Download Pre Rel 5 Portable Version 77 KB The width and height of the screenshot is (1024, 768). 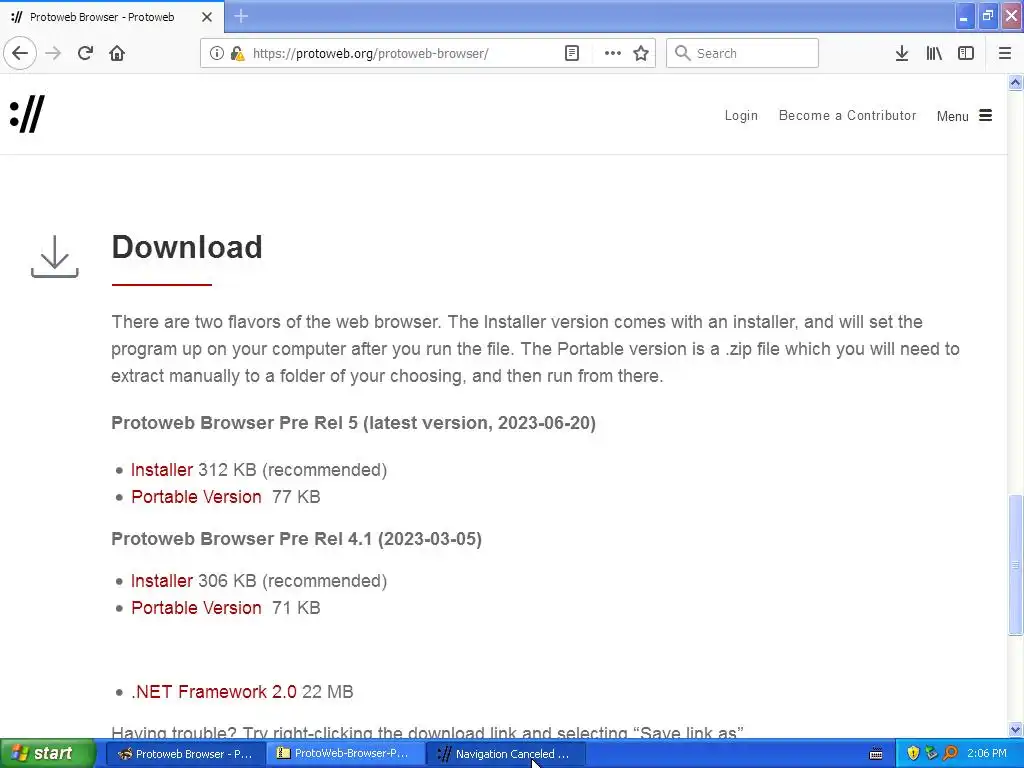tap(196, 497)
